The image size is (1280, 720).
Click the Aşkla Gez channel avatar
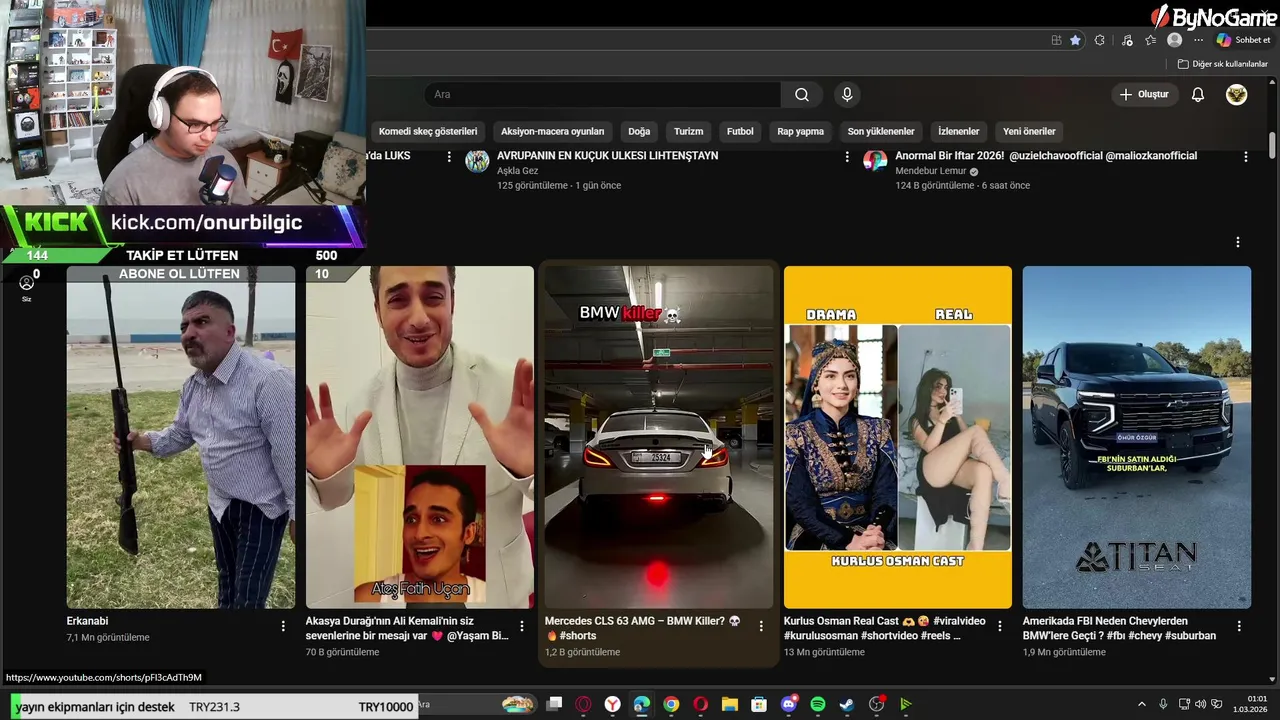pos(477,160)
